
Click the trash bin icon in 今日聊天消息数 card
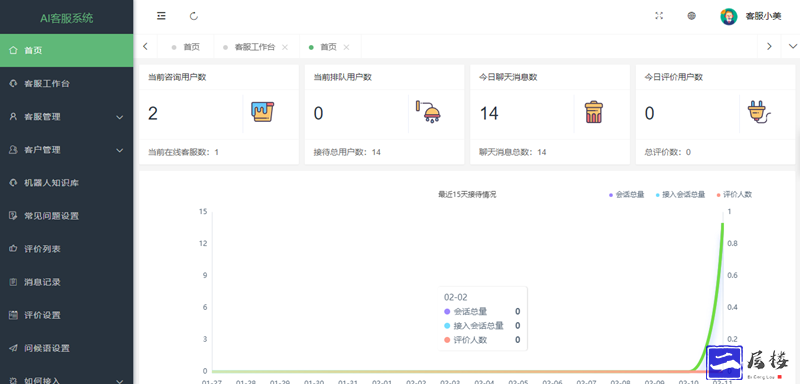[593, 112]
